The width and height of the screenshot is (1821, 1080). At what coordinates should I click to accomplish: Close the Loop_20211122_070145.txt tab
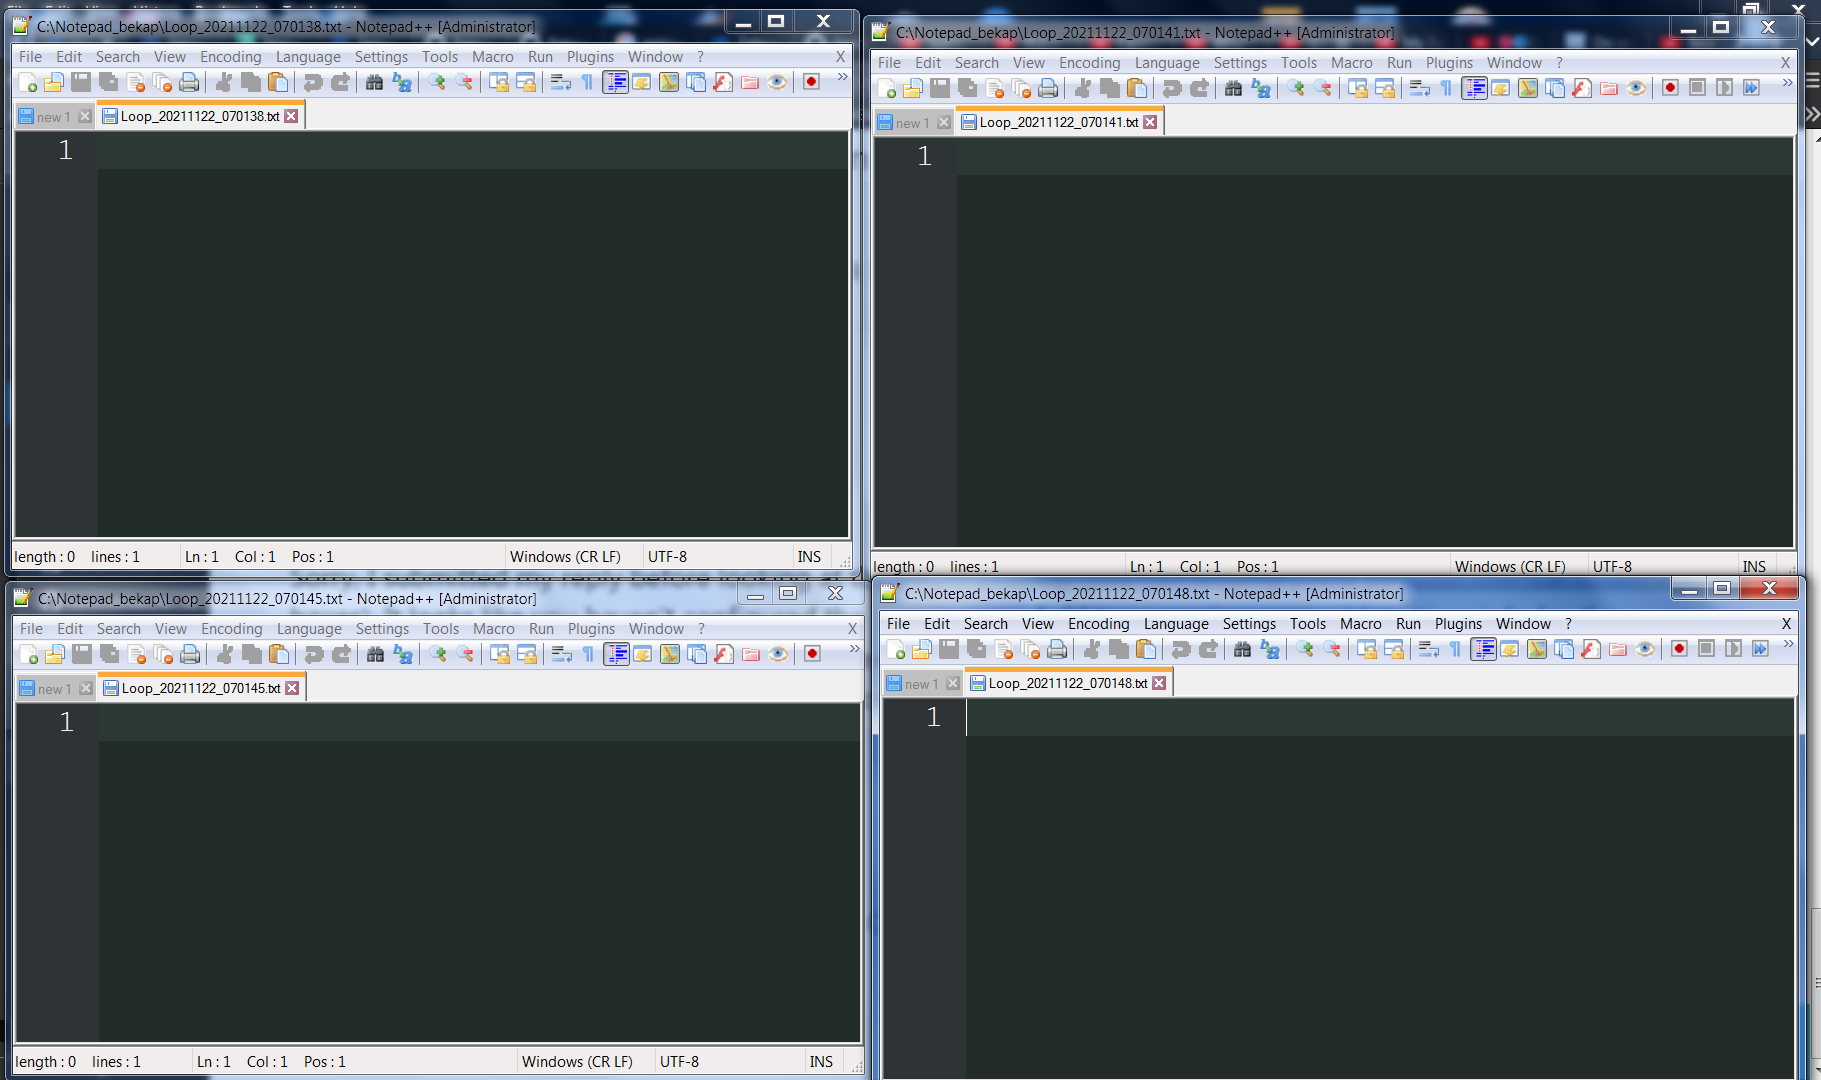tap(292, 688)
